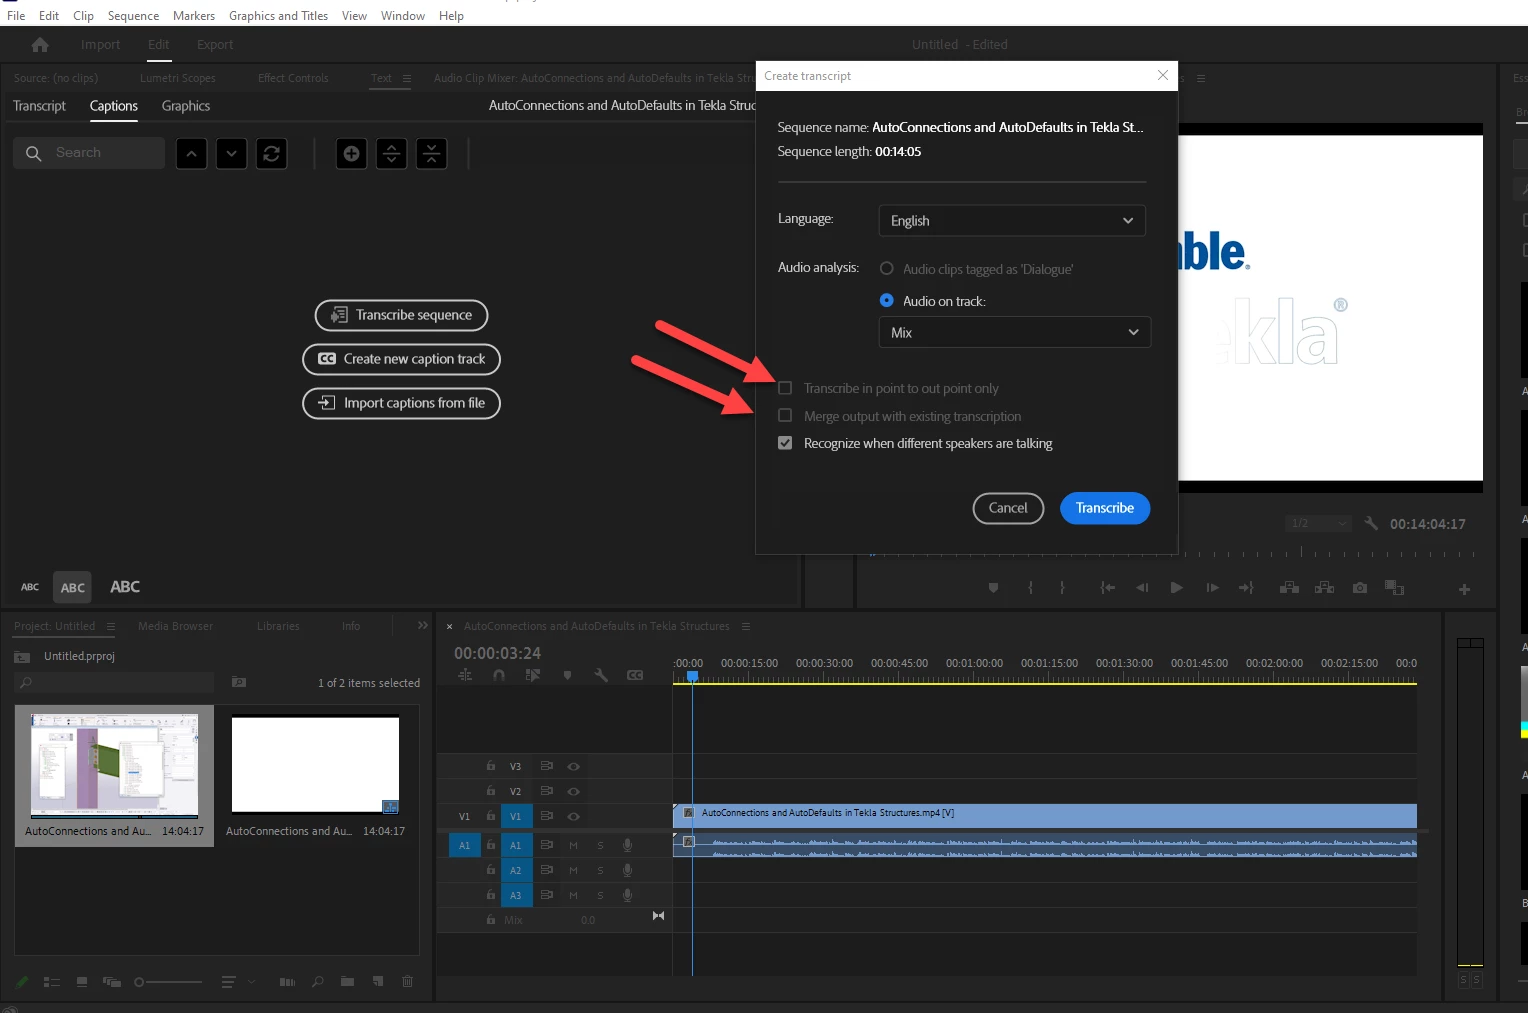Open the Language dropdown set to English
This screenshot has width=1528, height=1013.
1012,221
